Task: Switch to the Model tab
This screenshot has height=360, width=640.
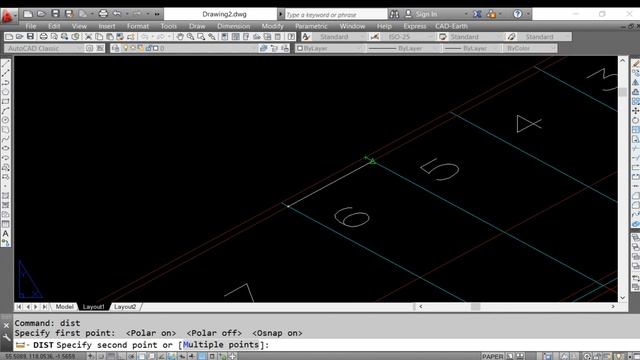Action: (64, 307)
